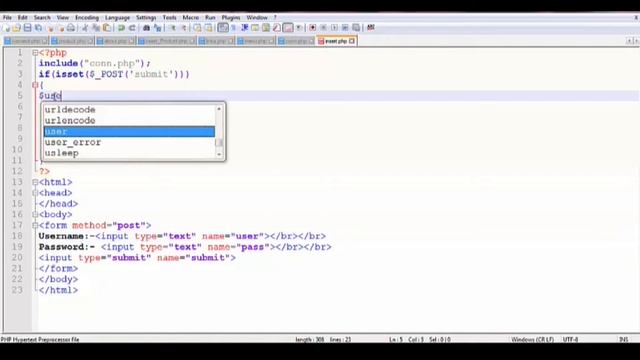Save the current file using the Save icon
The height and width of the screenshot is (360, 640).
pos(27,28)
